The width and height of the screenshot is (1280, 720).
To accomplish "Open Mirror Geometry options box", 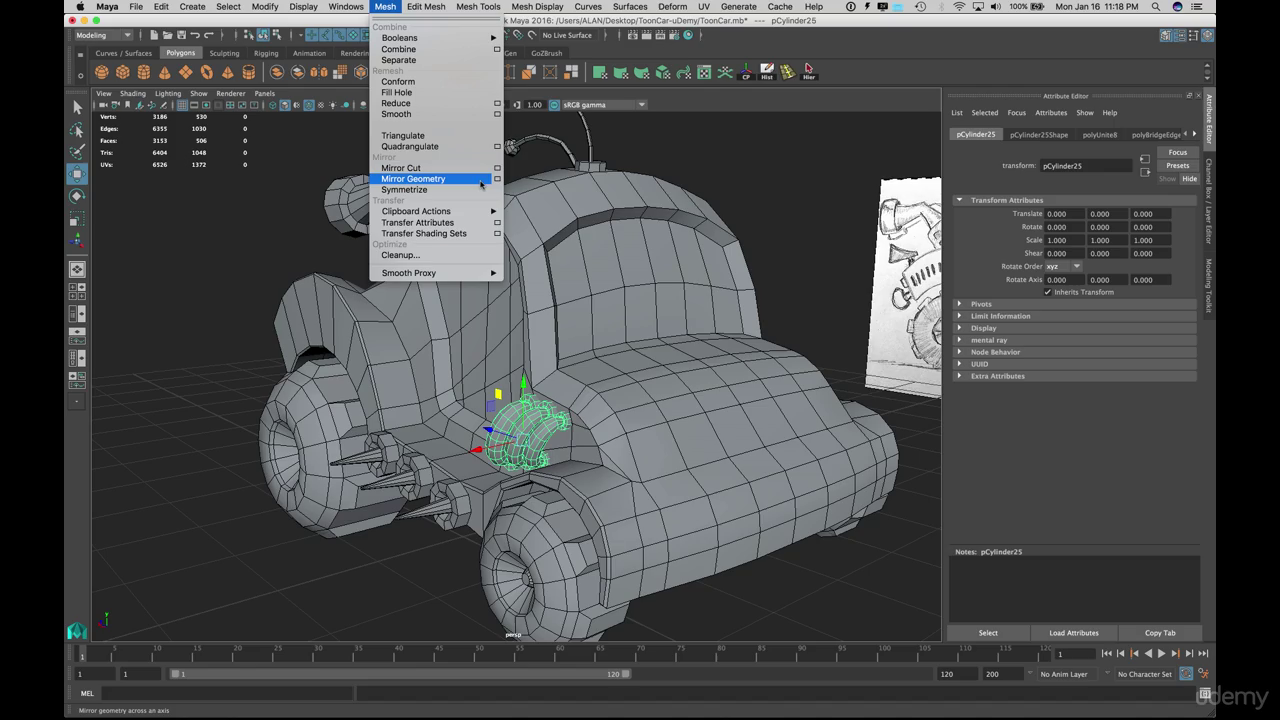I will point(497,179).
